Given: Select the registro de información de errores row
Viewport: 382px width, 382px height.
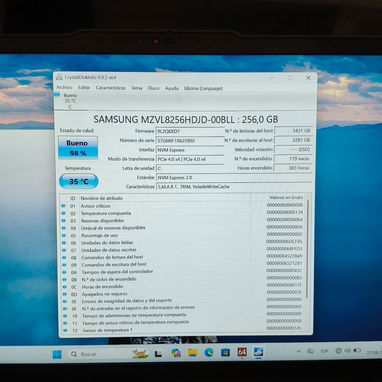Looking at the screenshot, I should (182, 308).
